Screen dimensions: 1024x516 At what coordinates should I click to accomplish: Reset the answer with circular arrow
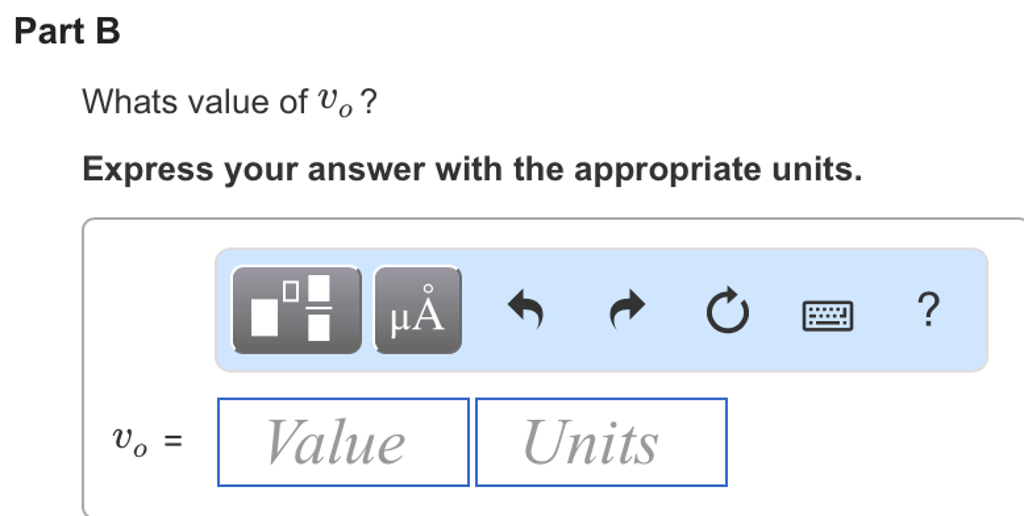(728, 312)
